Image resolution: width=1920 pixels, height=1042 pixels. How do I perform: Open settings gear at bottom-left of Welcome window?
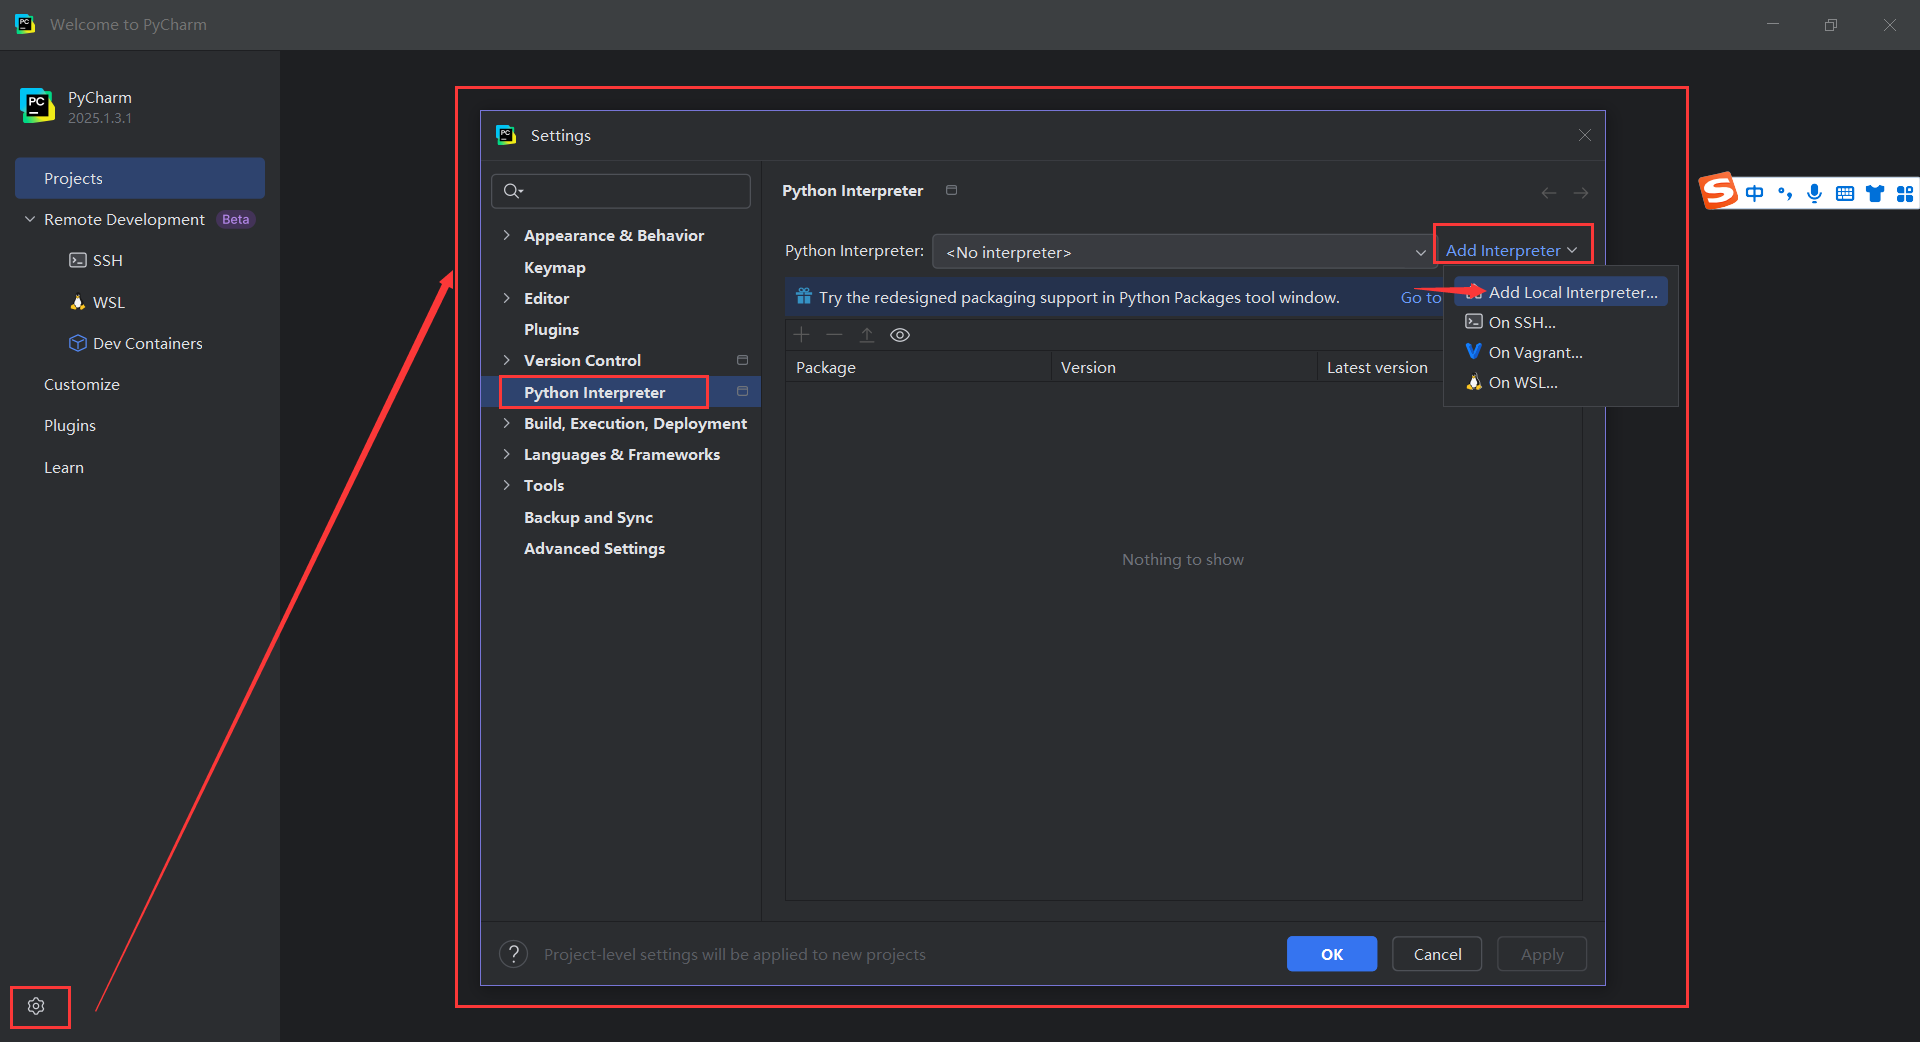point(36,1006)
